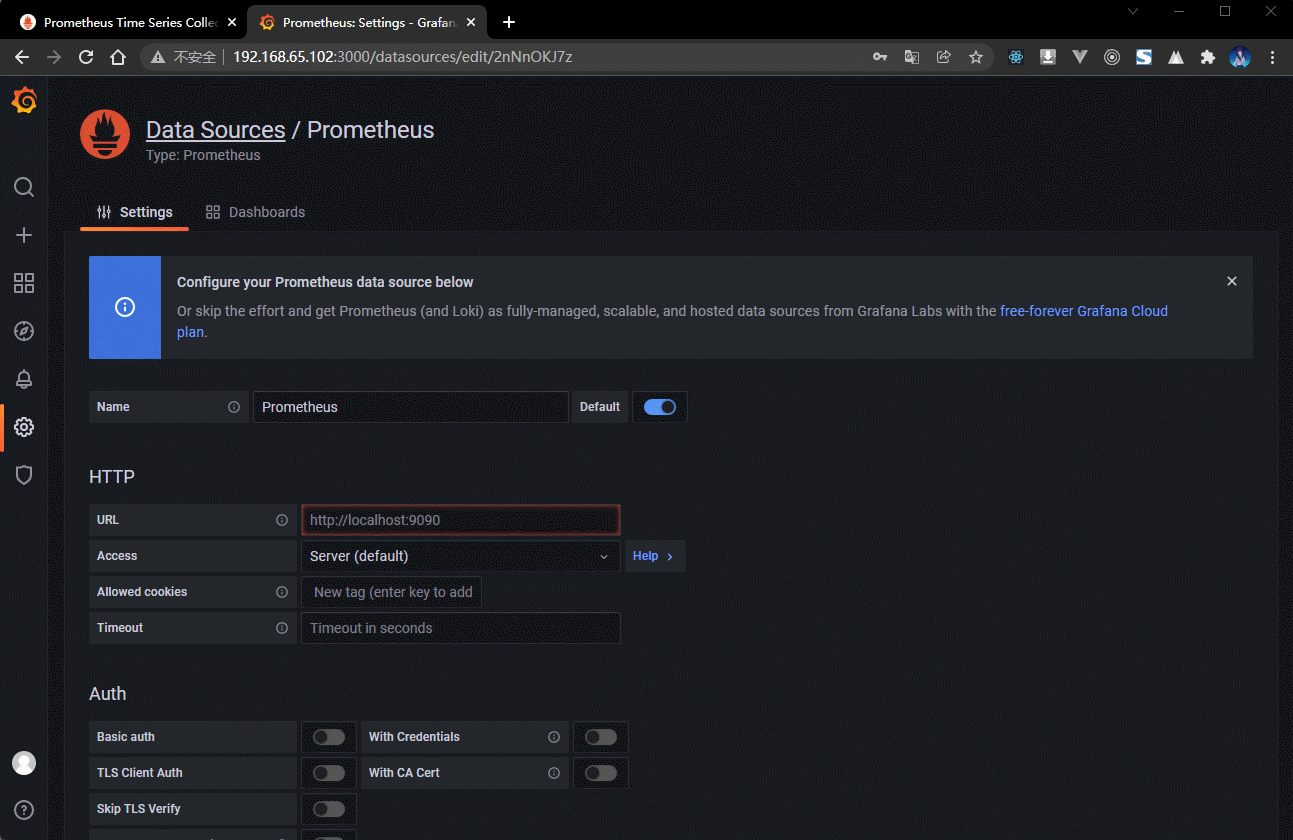Open the browser extensions puzzle icon

1208,57
